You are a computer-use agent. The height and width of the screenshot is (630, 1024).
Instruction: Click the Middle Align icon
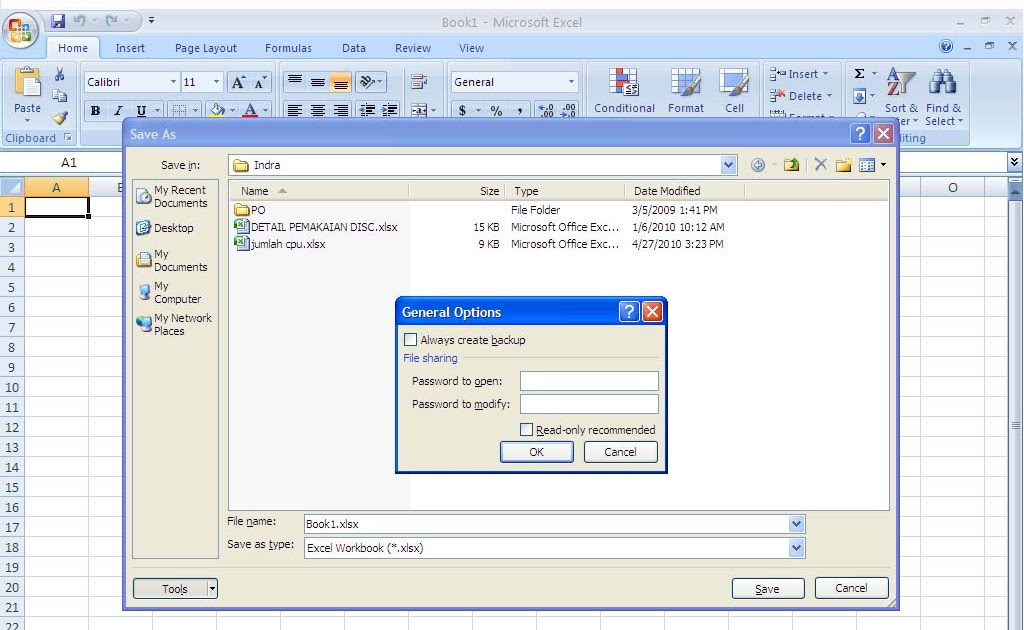click(318, 82)
